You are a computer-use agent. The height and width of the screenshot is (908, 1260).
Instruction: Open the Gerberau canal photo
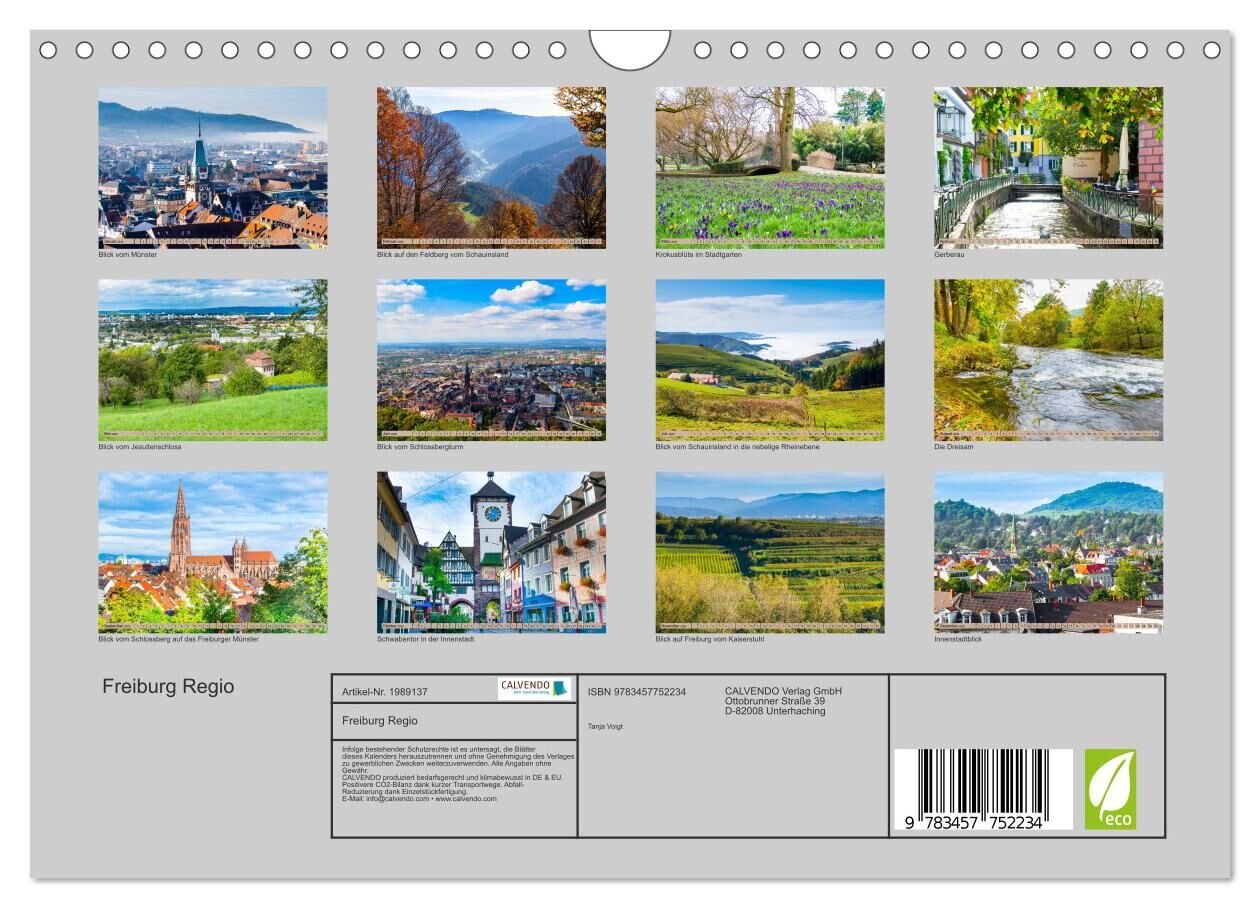(1048, 167)
